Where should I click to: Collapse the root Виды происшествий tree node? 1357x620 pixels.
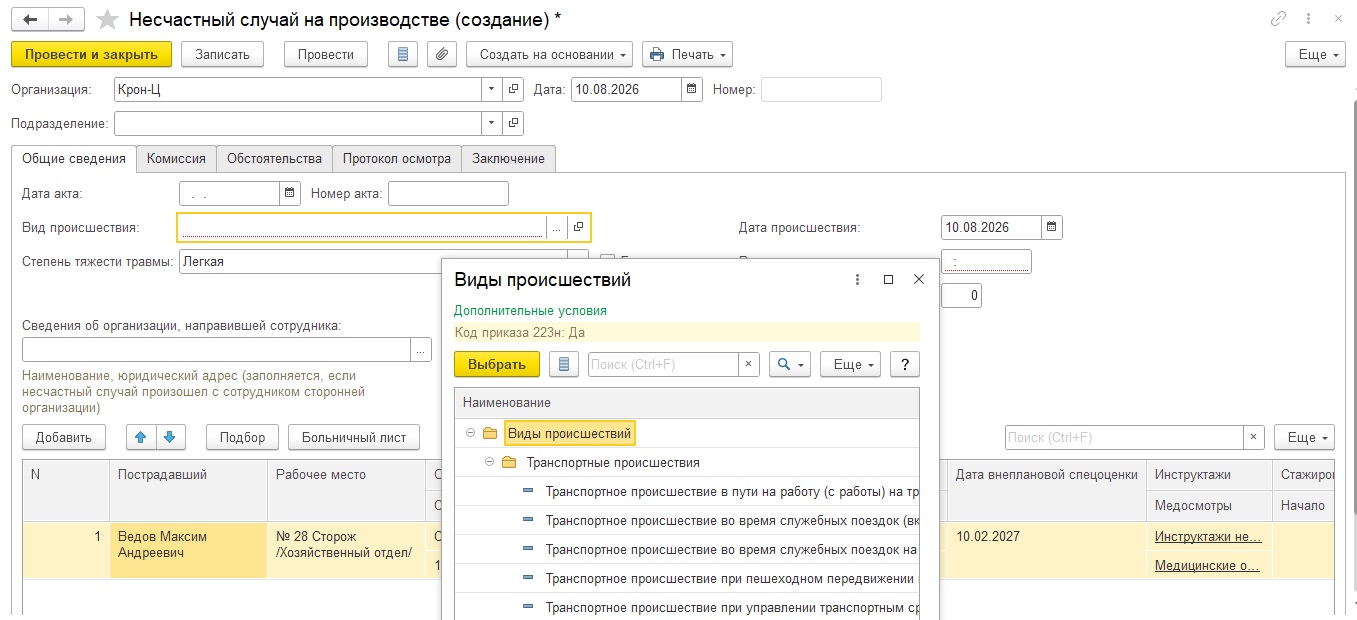point(470,433)
